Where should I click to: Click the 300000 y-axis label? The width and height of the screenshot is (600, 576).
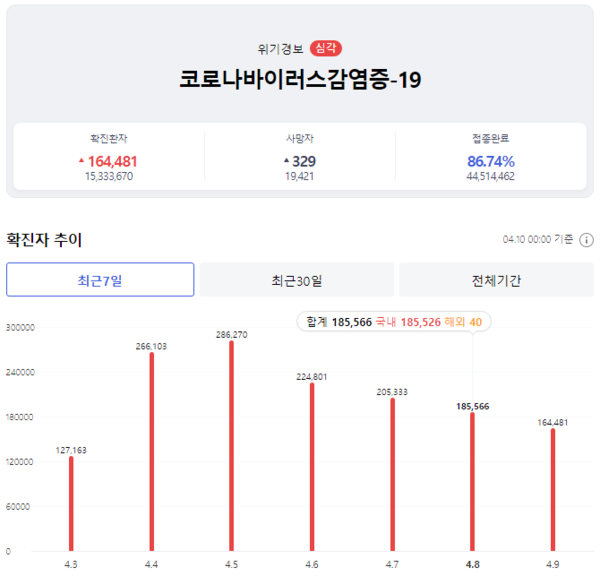pyautogui.click(x=20, y=328)
